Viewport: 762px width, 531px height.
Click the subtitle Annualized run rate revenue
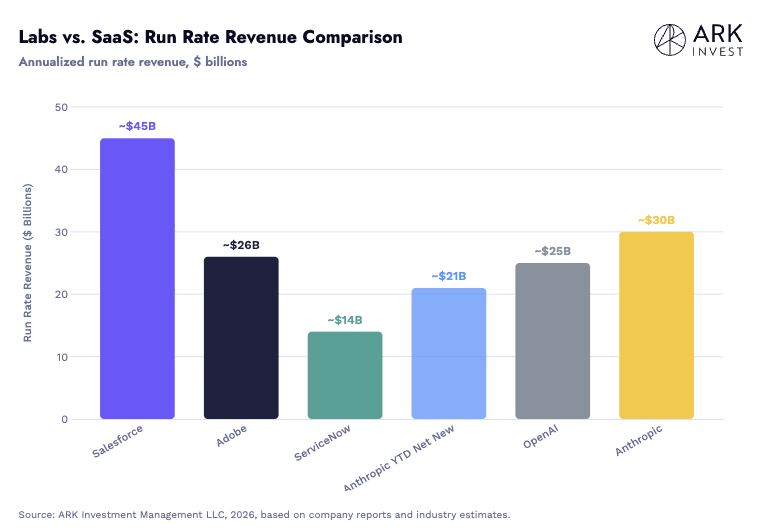(x=133, y=62)
